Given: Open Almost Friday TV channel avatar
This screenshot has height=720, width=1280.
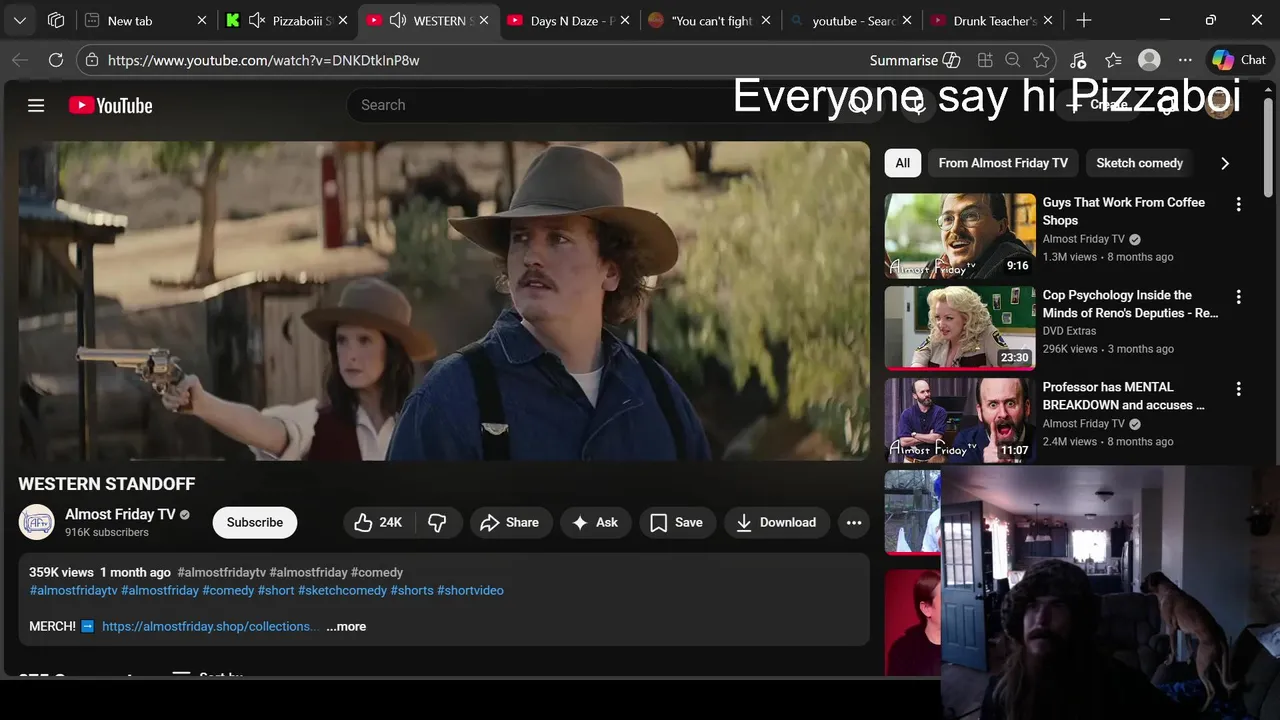Looking at the screenshot, I should 37,522.
